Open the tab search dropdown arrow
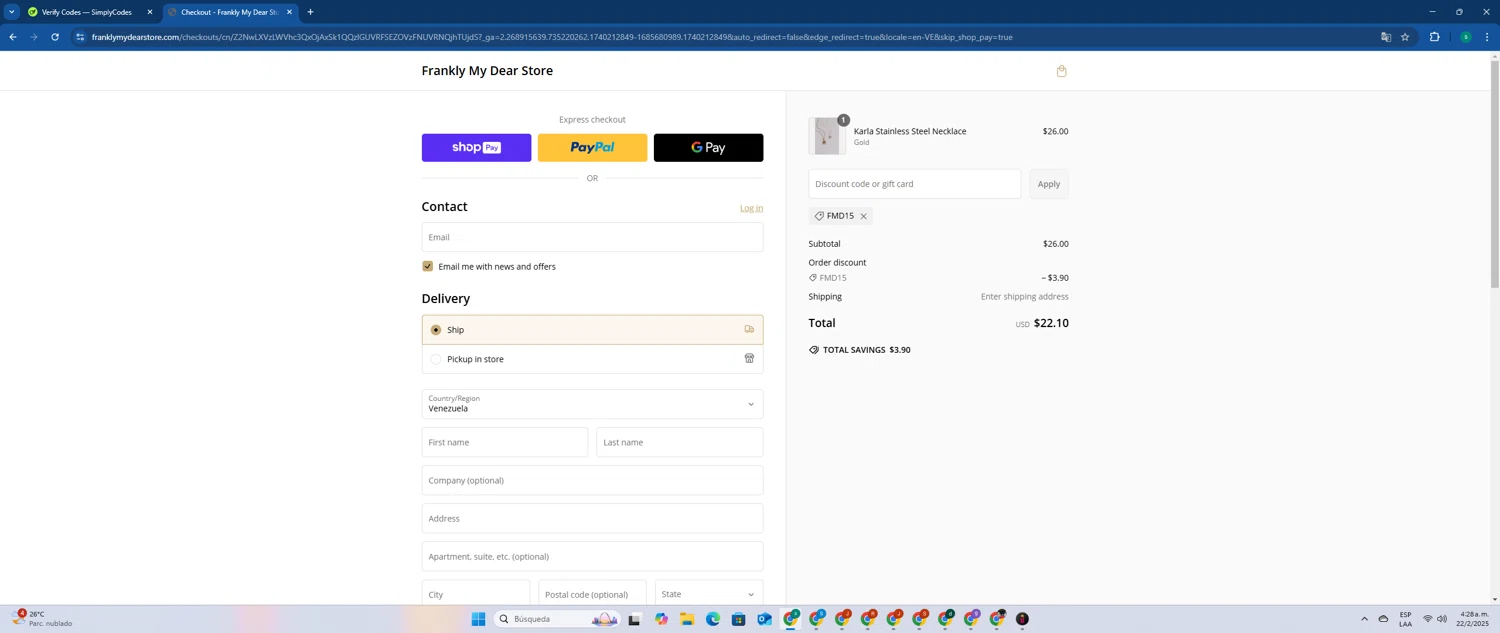1500x633 pixels. click(12, 12)
